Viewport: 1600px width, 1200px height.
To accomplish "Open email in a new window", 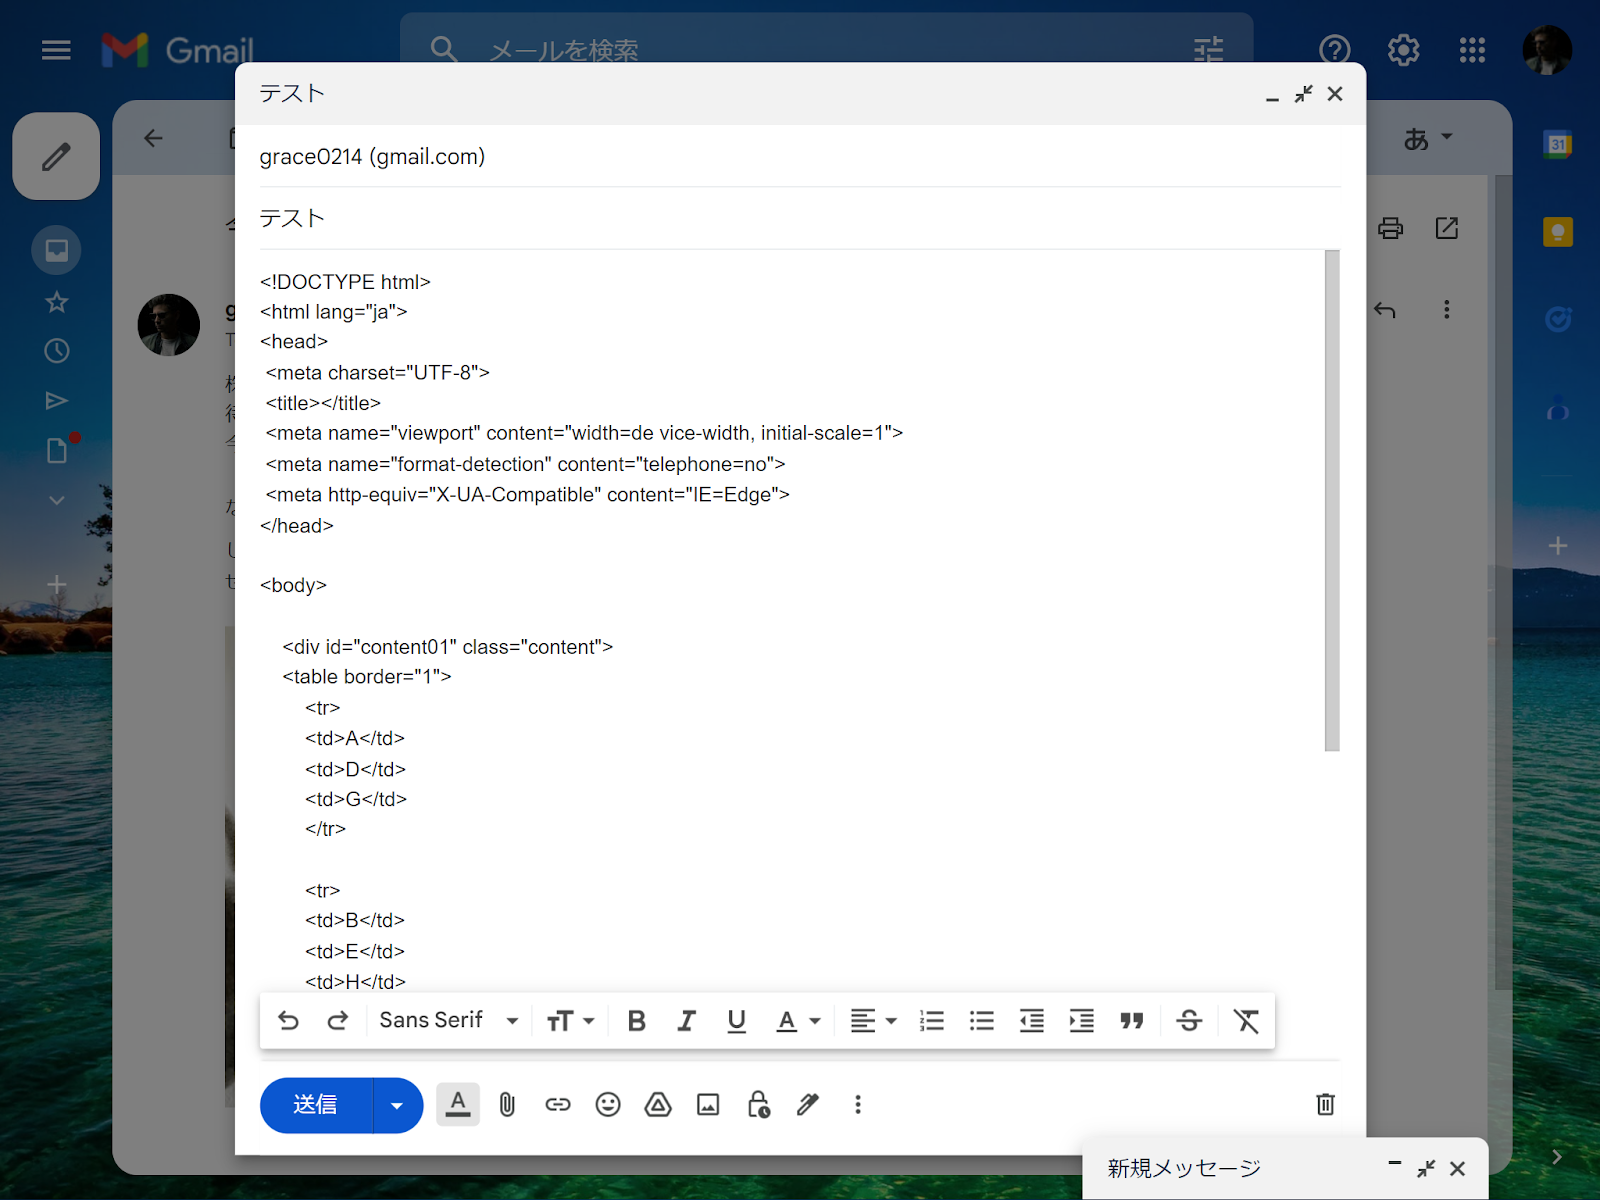I will [1447, 229].
